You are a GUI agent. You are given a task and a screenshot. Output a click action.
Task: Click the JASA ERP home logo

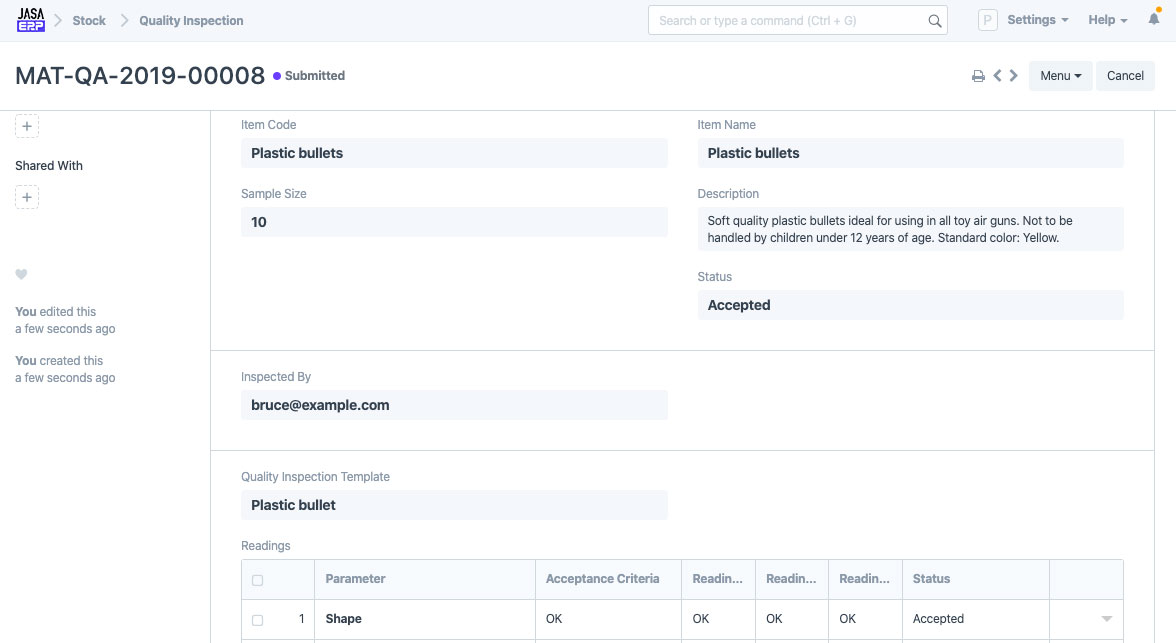(31, 20)
